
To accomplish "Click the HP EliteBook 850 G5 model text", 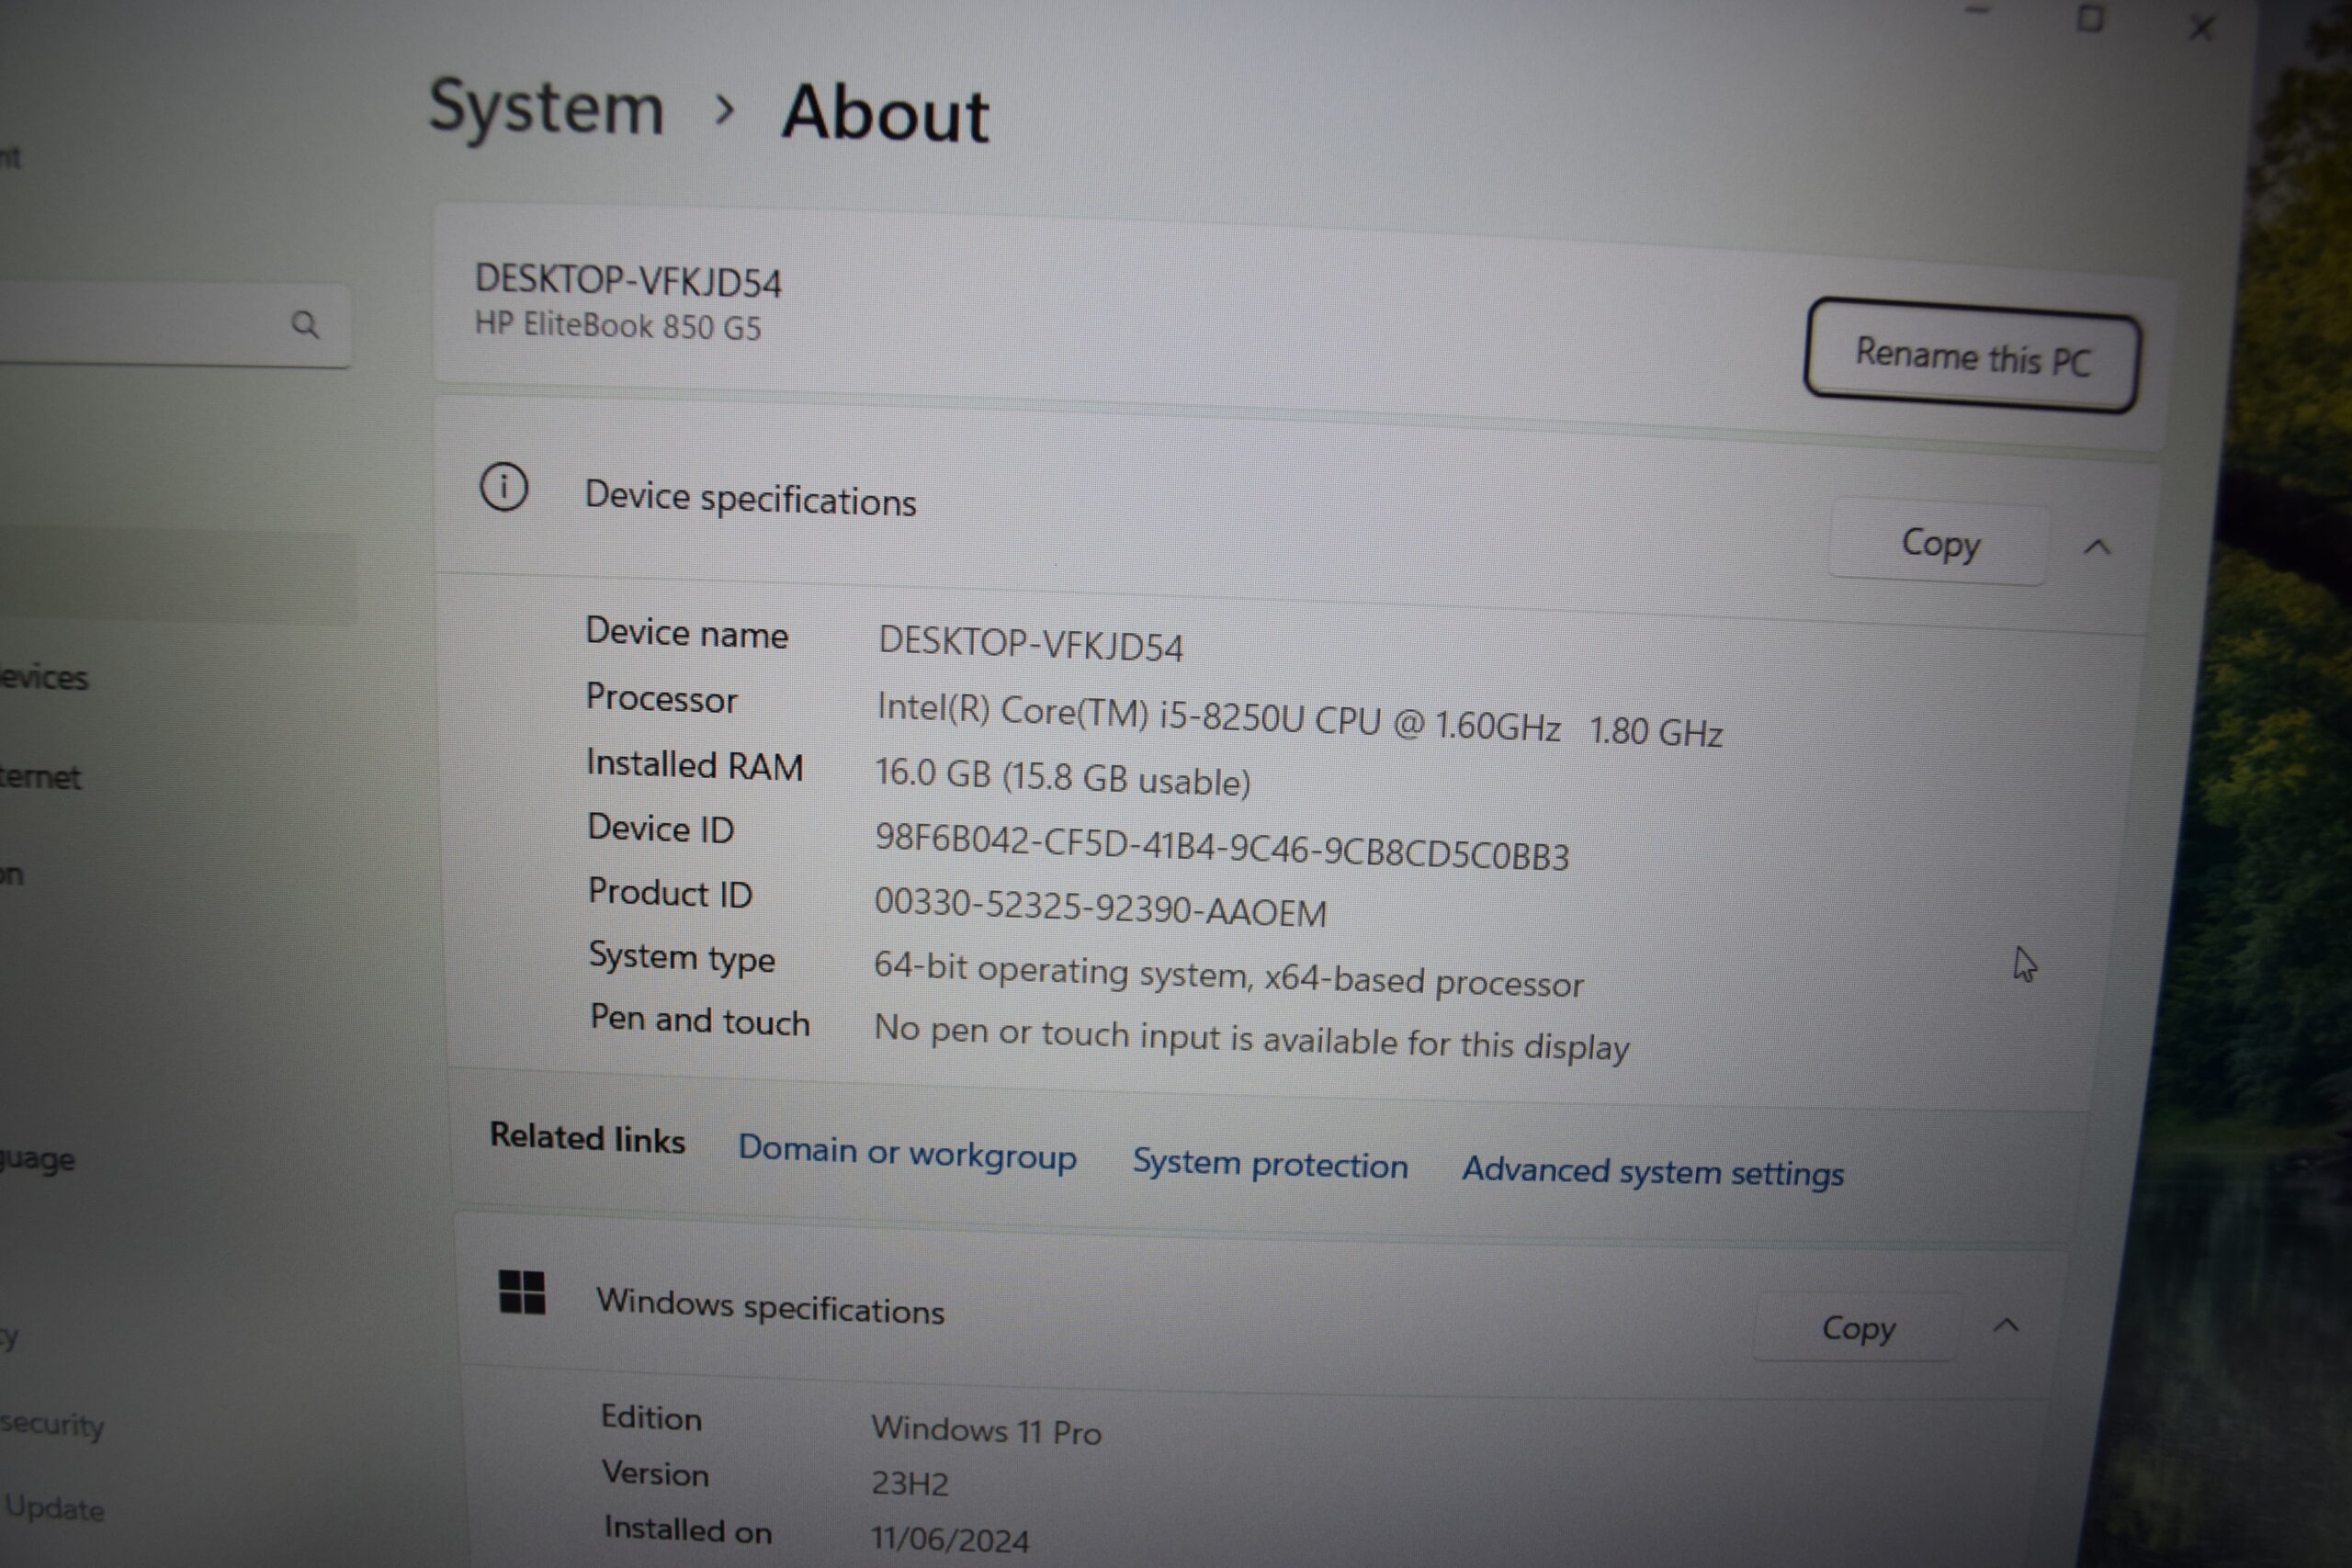I will [618, 325].
